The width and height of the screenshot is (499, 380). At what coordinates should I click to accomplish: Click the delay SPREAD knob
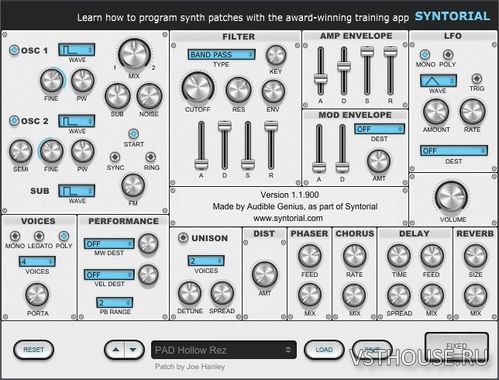(x=399, y=295)
